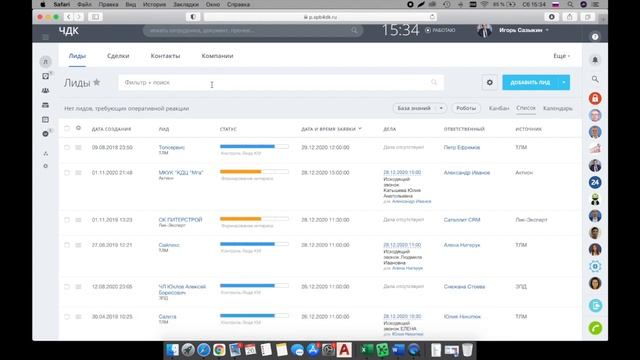Expand the Еще menu in CRM tabs
Screen dimensions: 640x360
coord(562,56)
